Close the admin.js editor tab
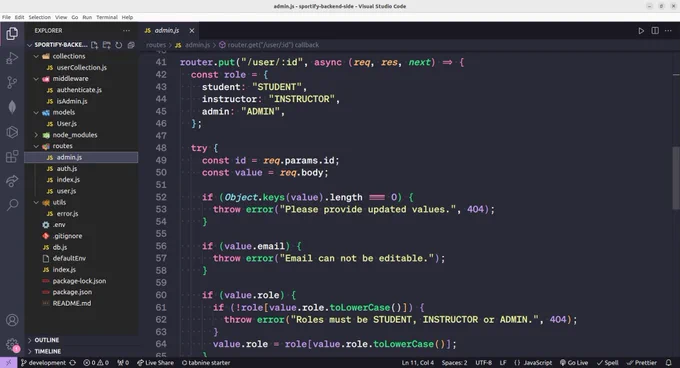Image resolution: width=680 pixels, height=368 pixels. tap(192, 30)
